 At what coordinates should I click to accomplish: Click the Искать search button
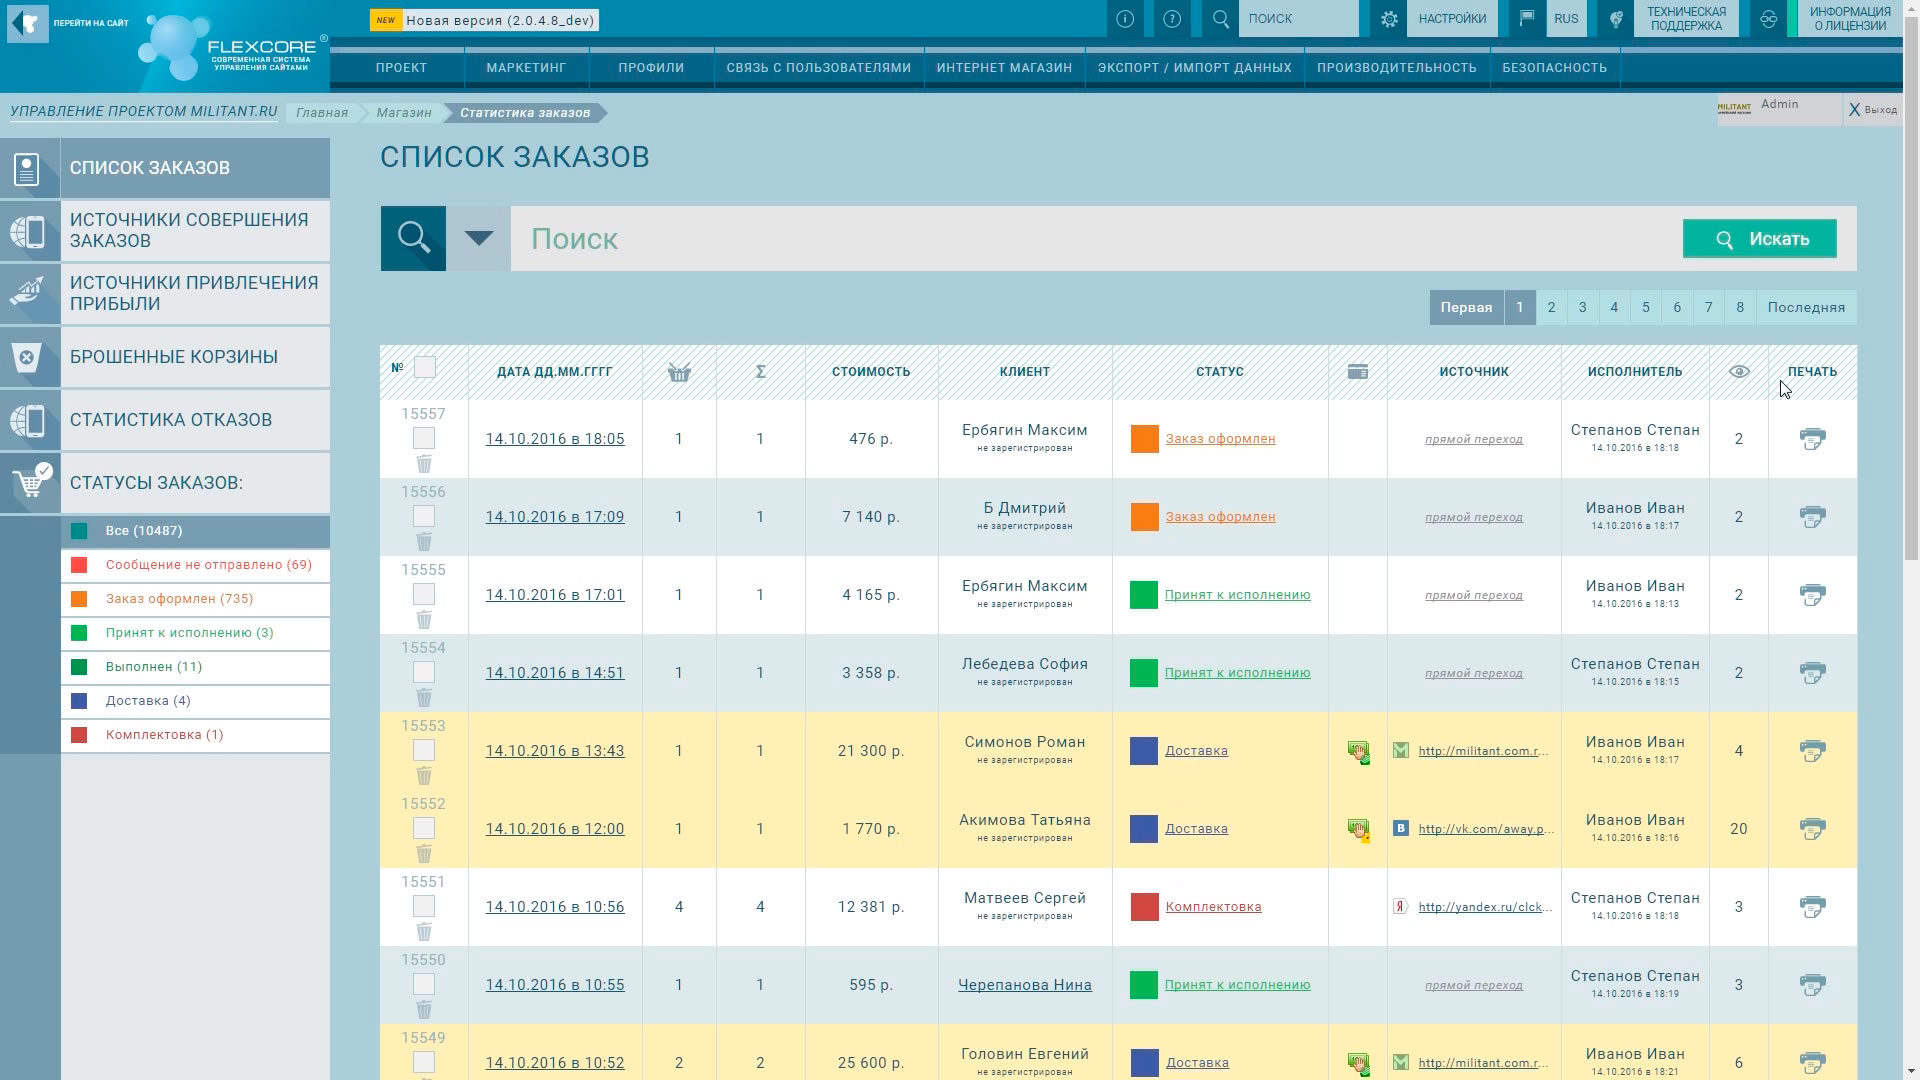coord(1759,239)
